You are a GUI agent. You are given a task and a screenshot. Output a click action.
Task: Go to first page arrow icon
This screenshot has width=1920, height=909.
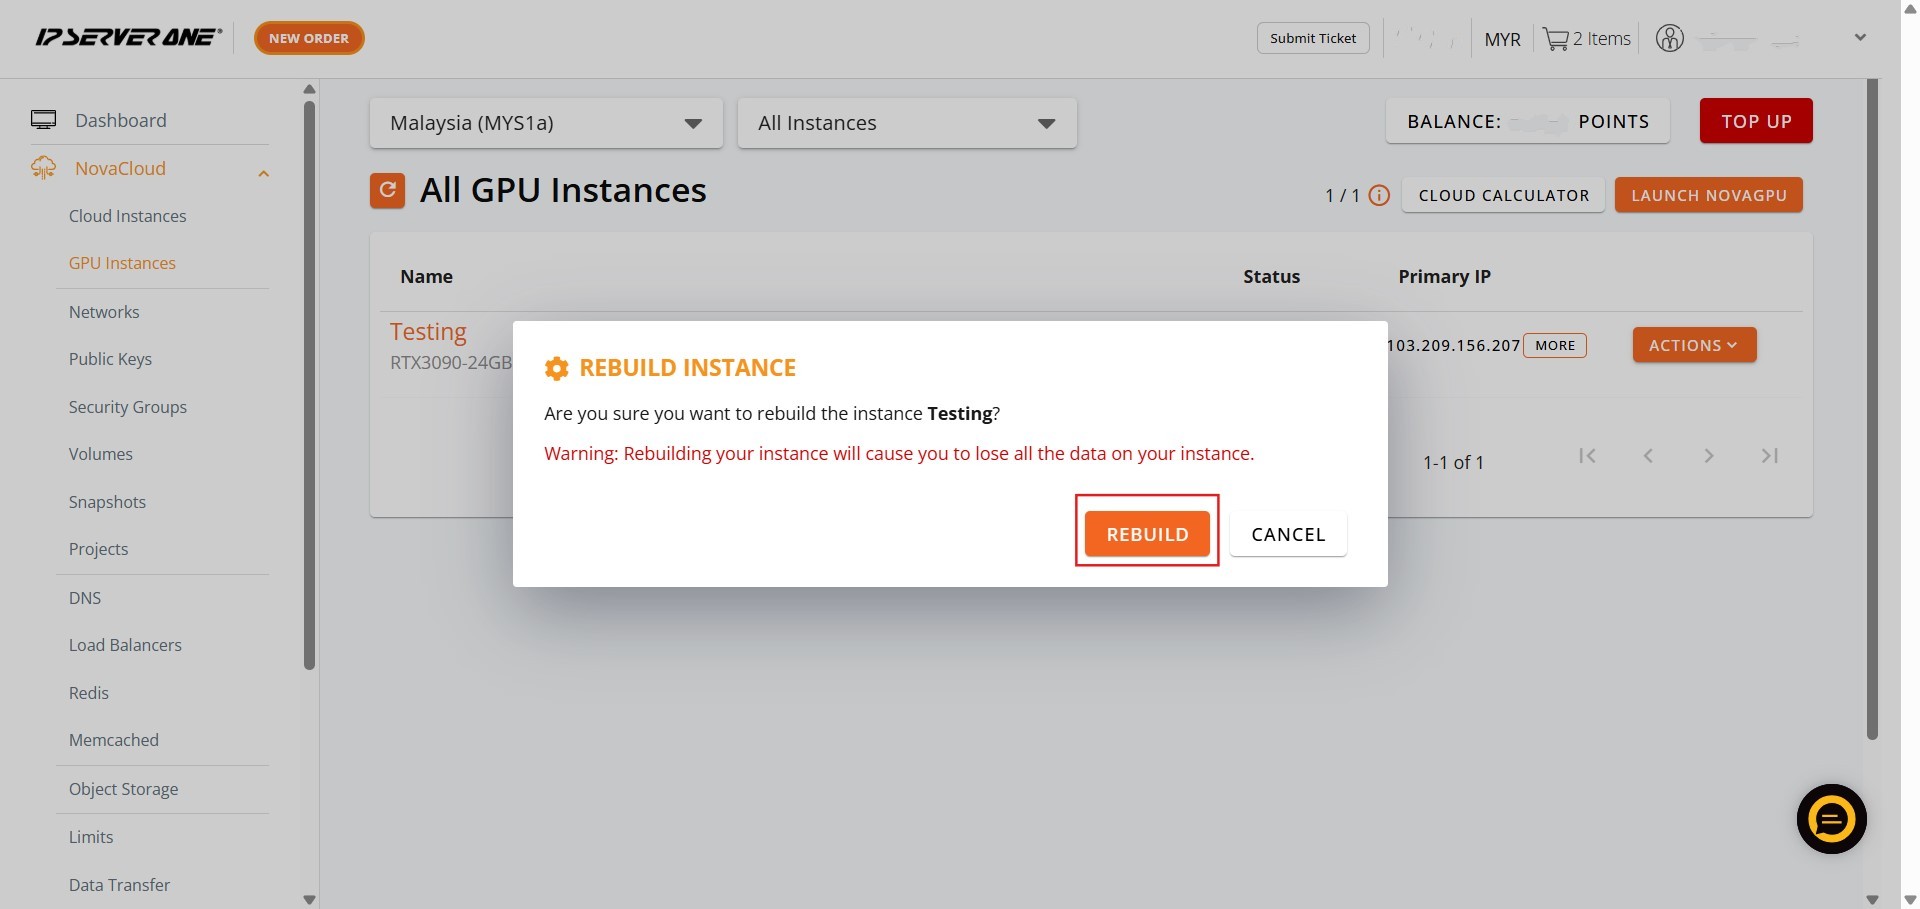click(1587, 456)
